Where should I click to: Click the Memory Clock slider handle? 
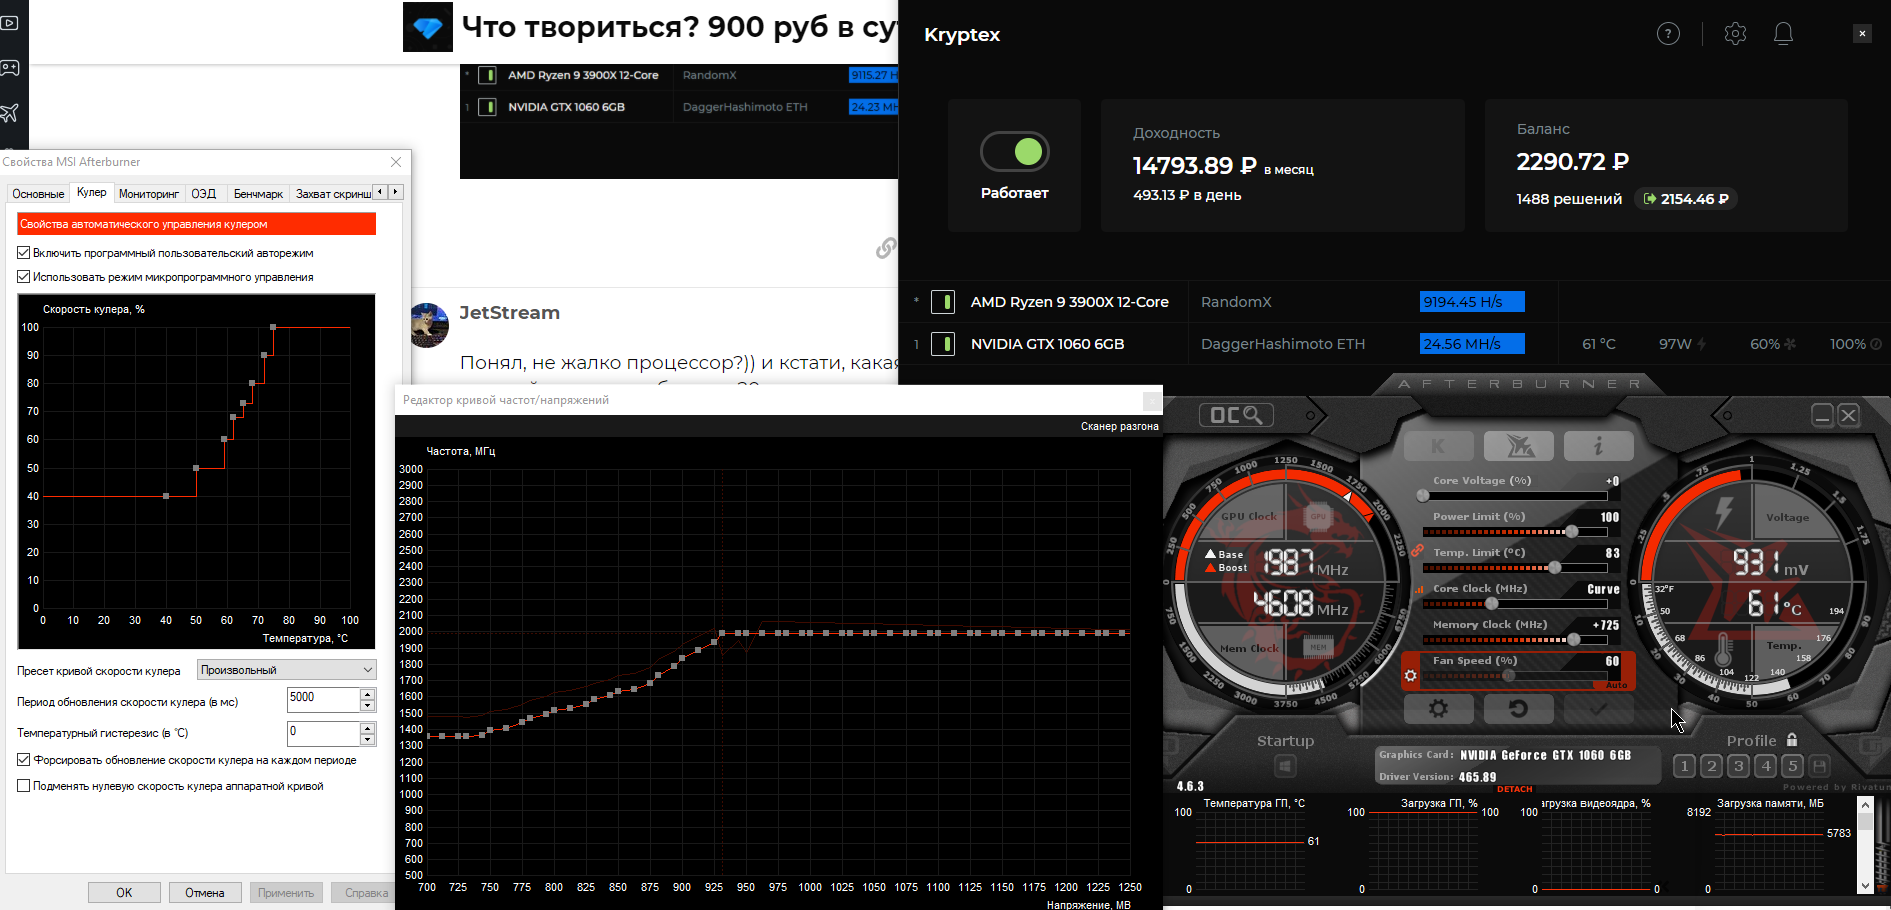pyautogui.click(x=1574, y=640)
